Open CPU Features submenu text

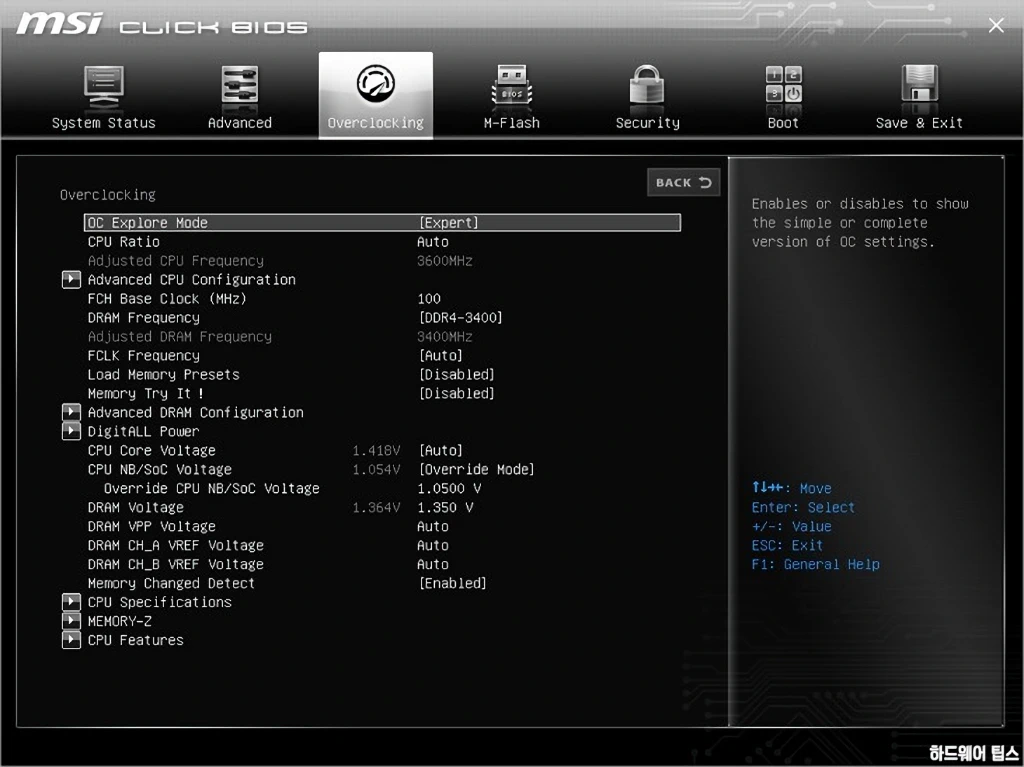(x=135, y=640)
